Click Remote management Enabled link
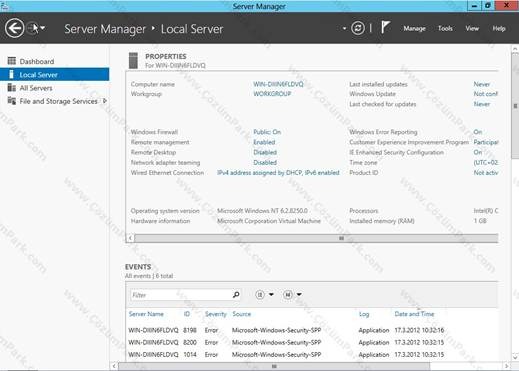Image resolution: width=519 pixels, height=371 pixels. pyautogui.click(x=264, y=142)
